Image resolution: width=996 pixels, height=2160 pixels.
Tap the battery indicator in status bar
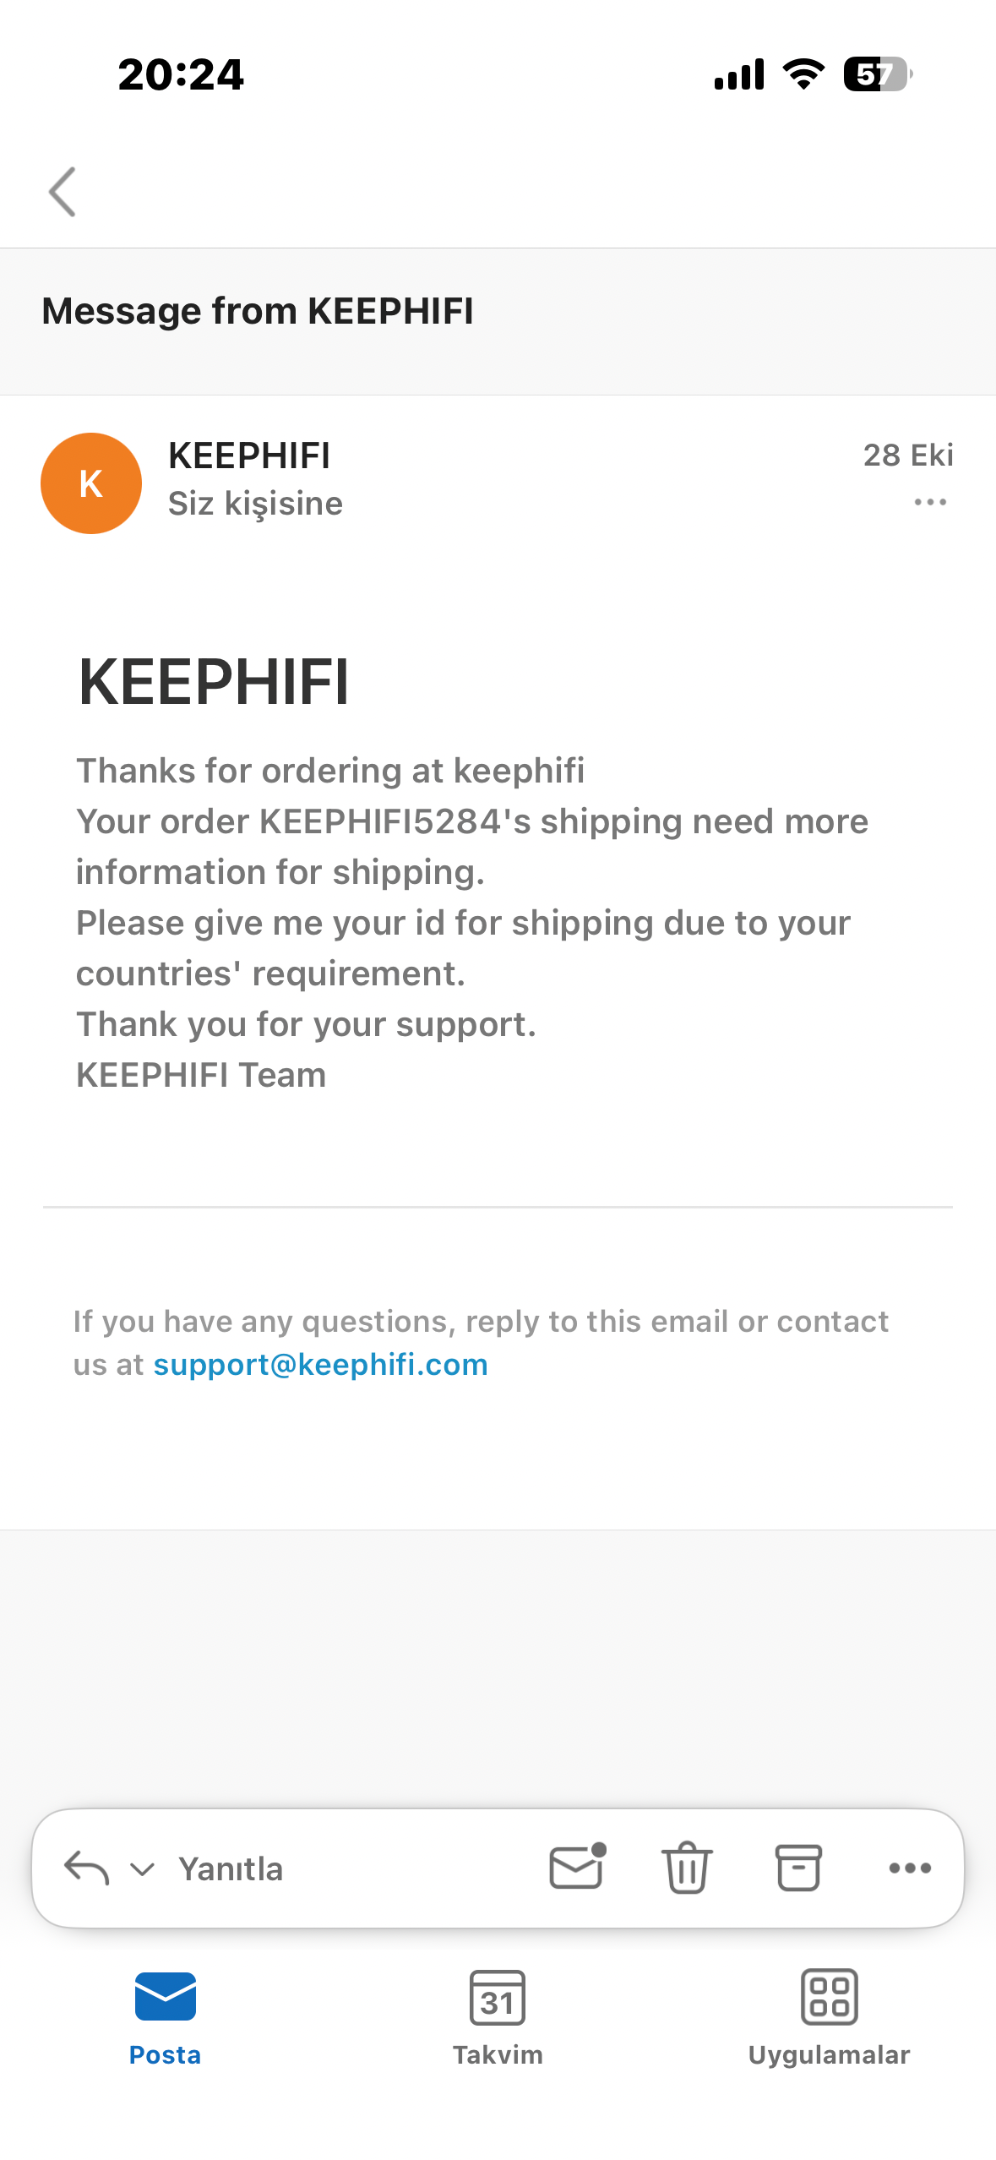click(x=878, y=74)
